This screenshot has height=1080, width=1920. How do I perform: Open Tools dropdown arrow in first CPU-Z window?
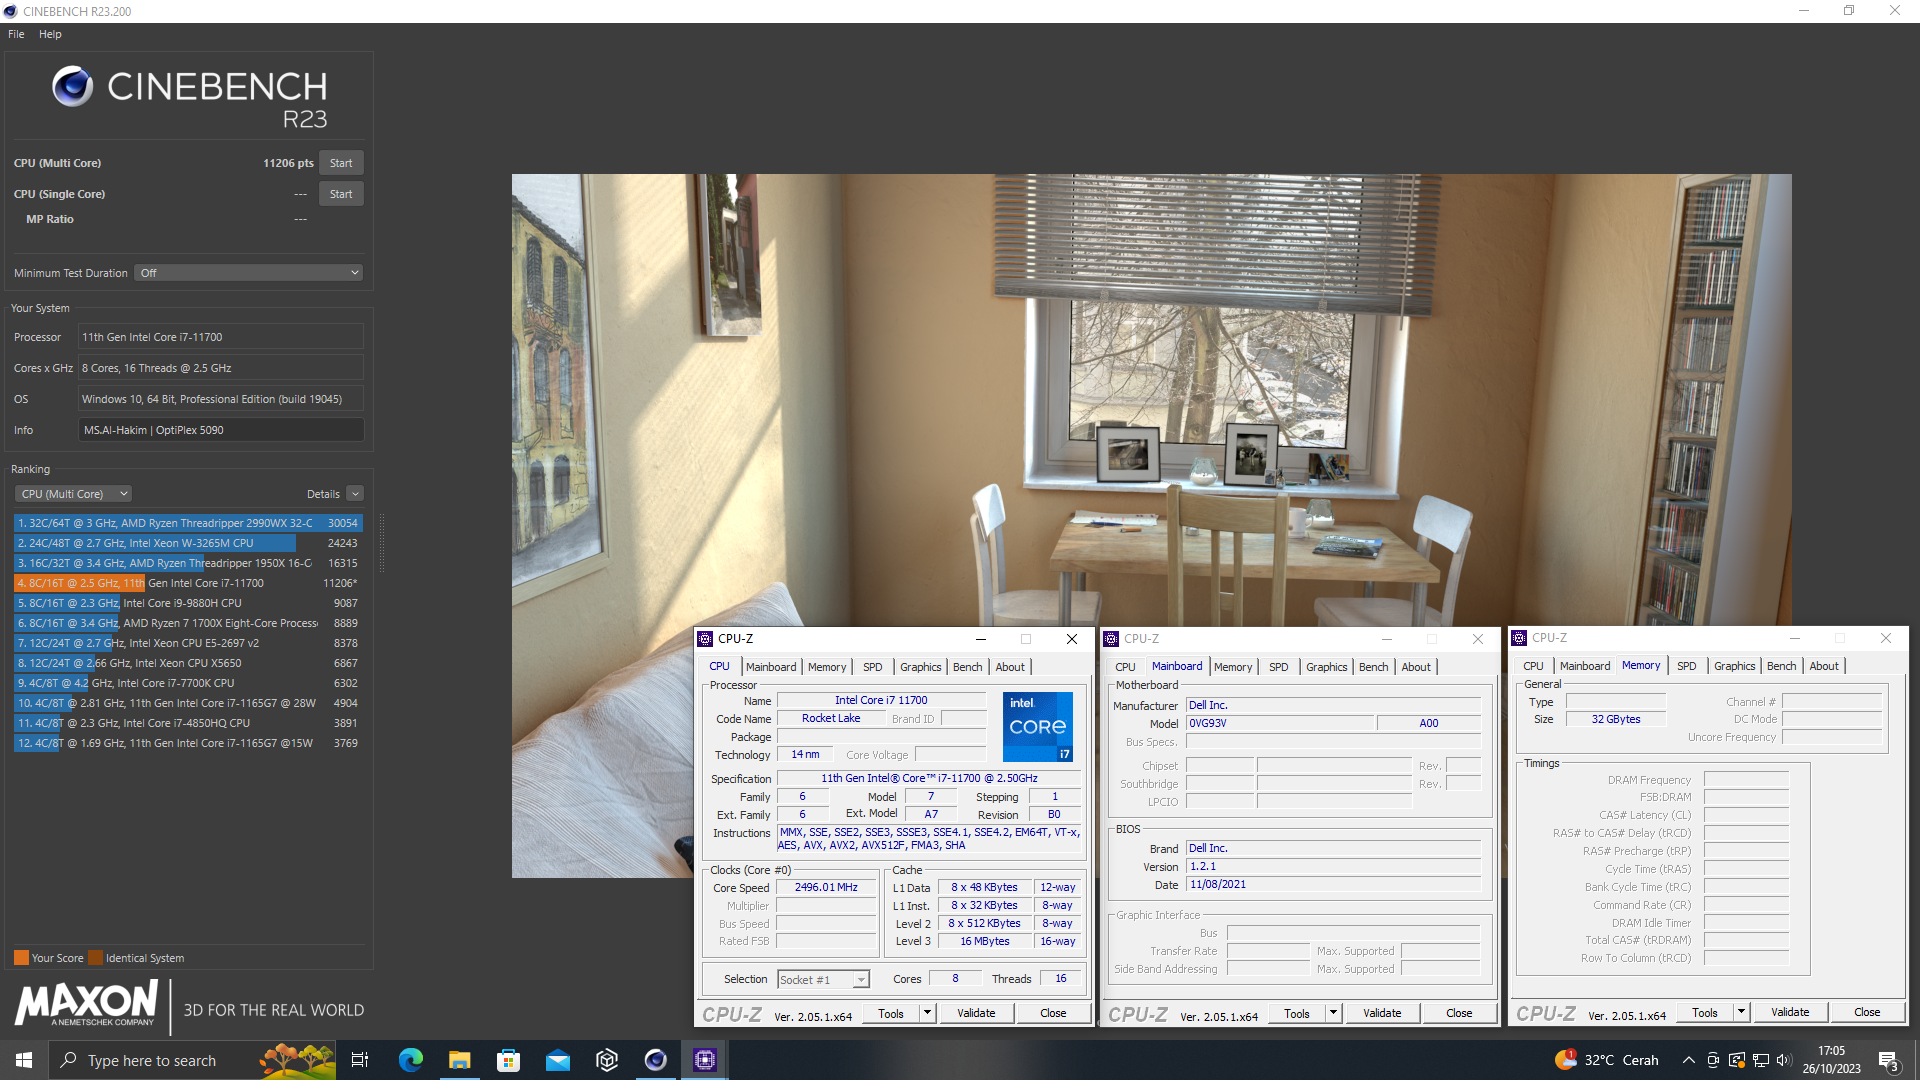coord(927,1013)
